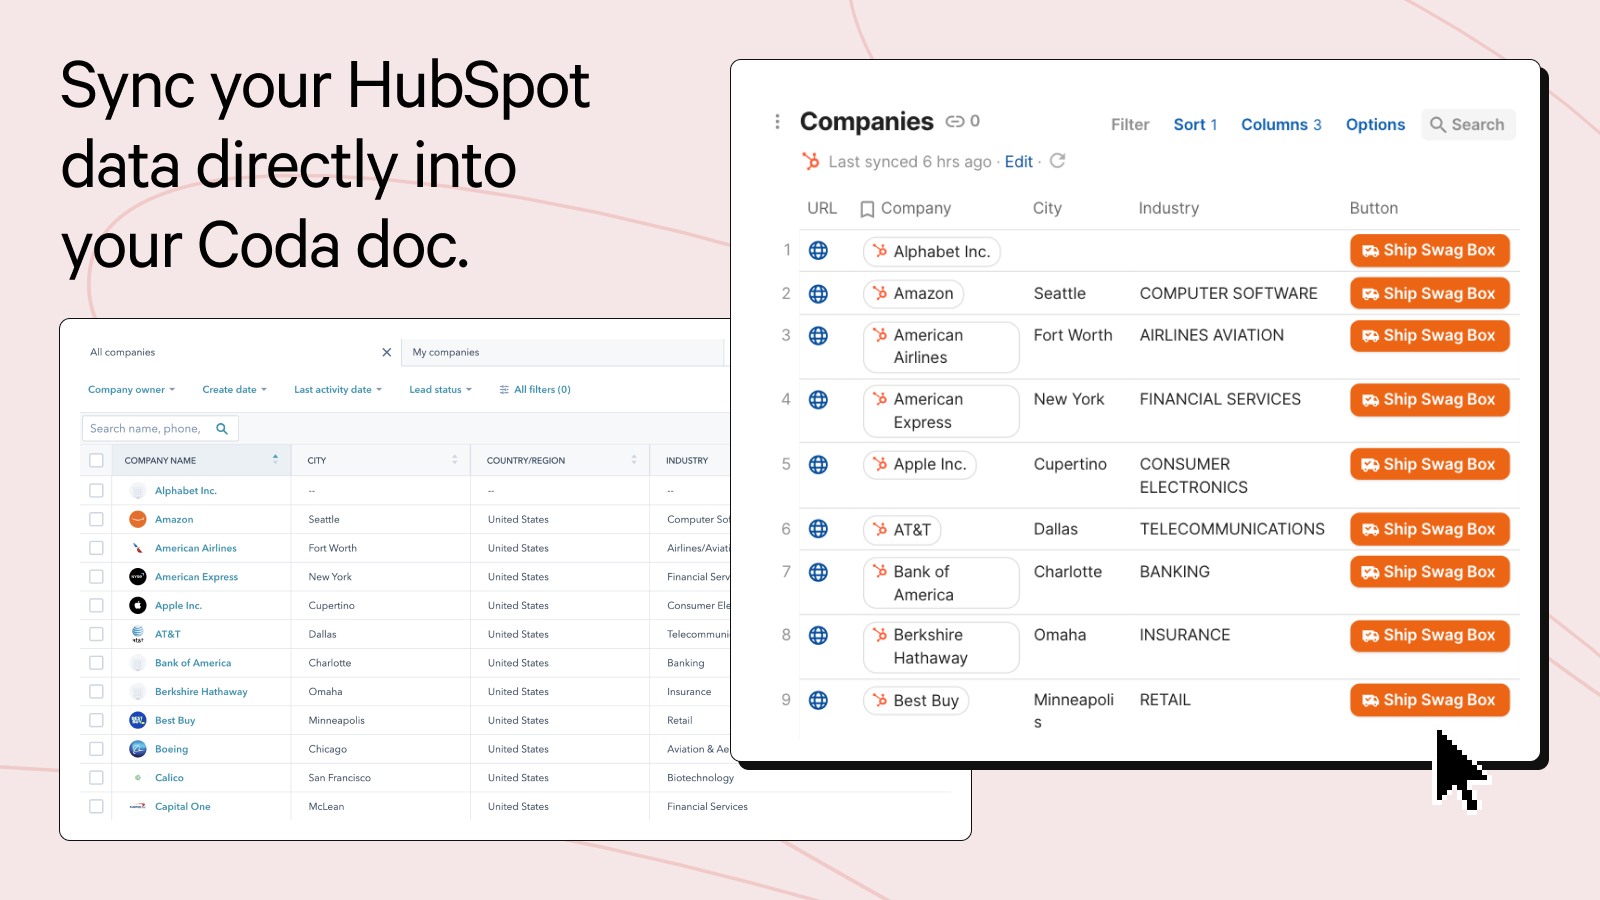Click the Boeing logo in HubSpot list
This screenshot has height=900, width=1600.
click(138, 749)
